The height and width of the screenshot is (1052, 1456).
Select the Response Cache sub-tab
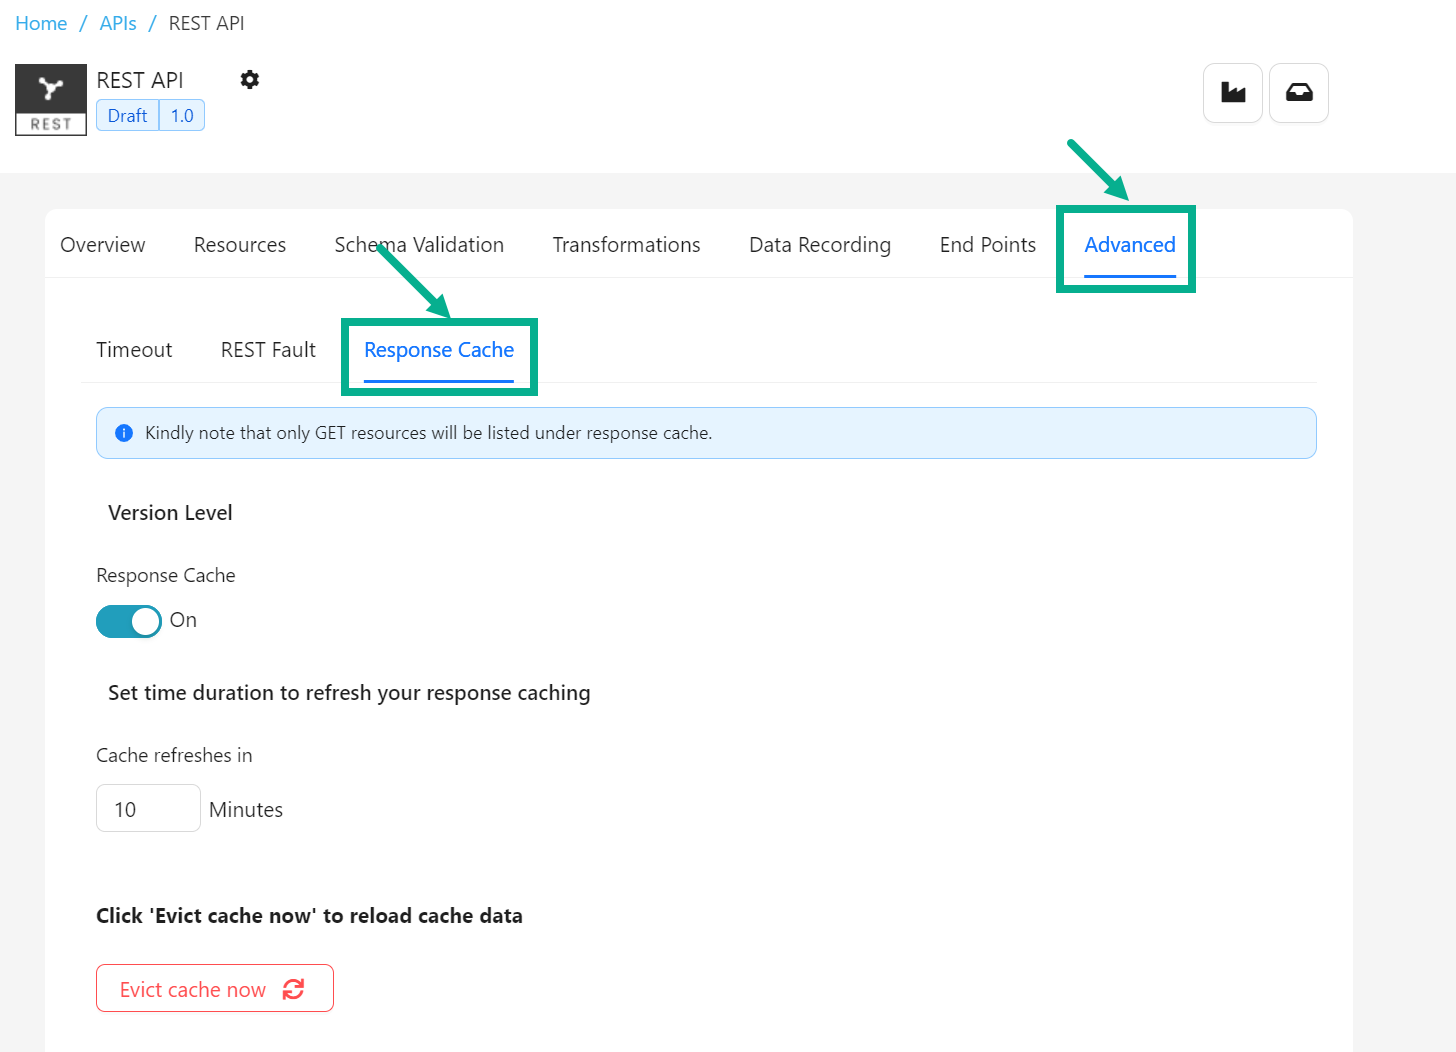click(x=439, y=350)
